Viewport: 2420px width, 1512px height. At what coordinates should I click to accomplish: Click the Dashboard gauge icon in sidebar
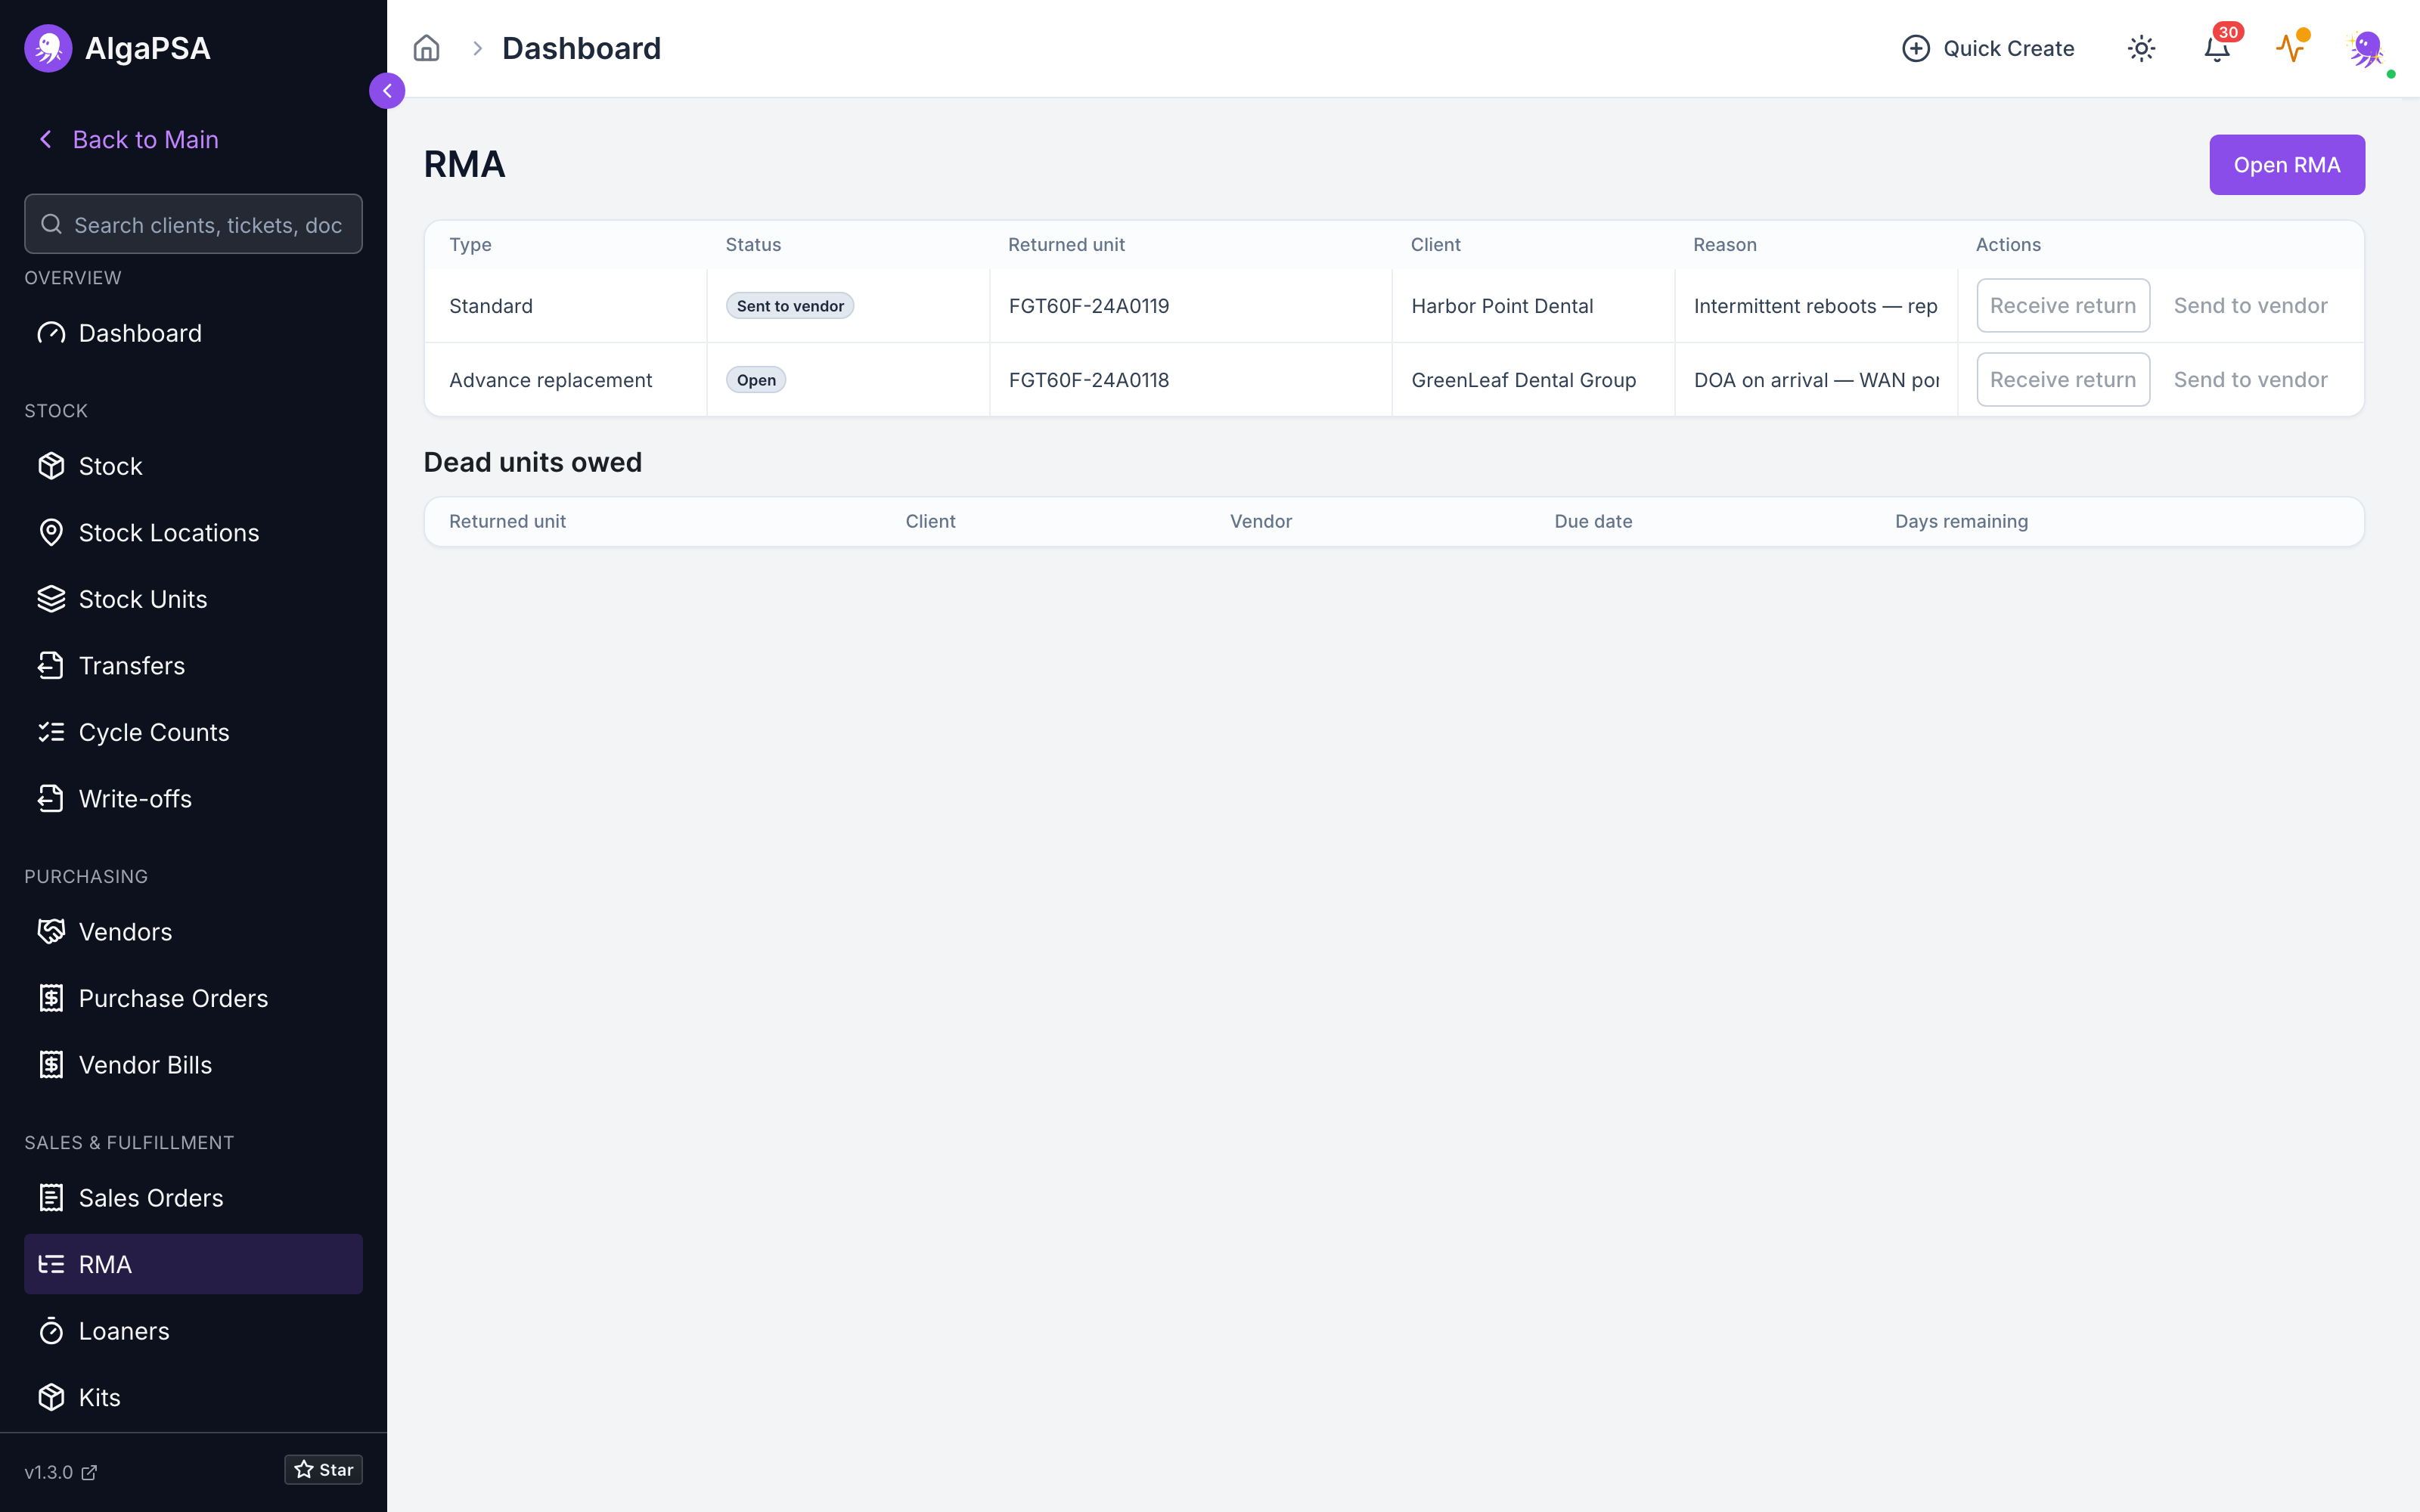51,333
